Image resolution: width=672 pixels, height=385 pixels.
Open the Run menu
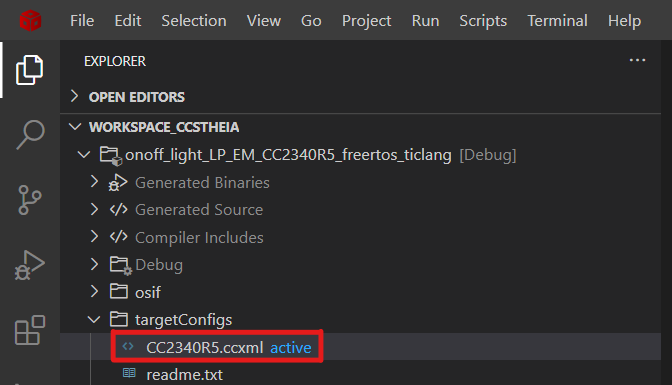coord(426,21)
